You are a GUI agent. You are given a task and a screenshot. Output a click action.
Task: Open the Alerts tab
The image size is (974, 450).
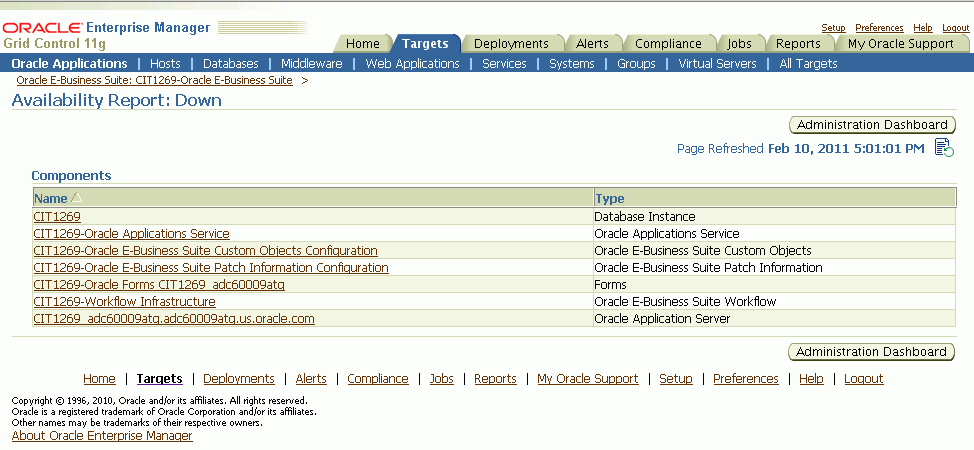pos(593,44)
